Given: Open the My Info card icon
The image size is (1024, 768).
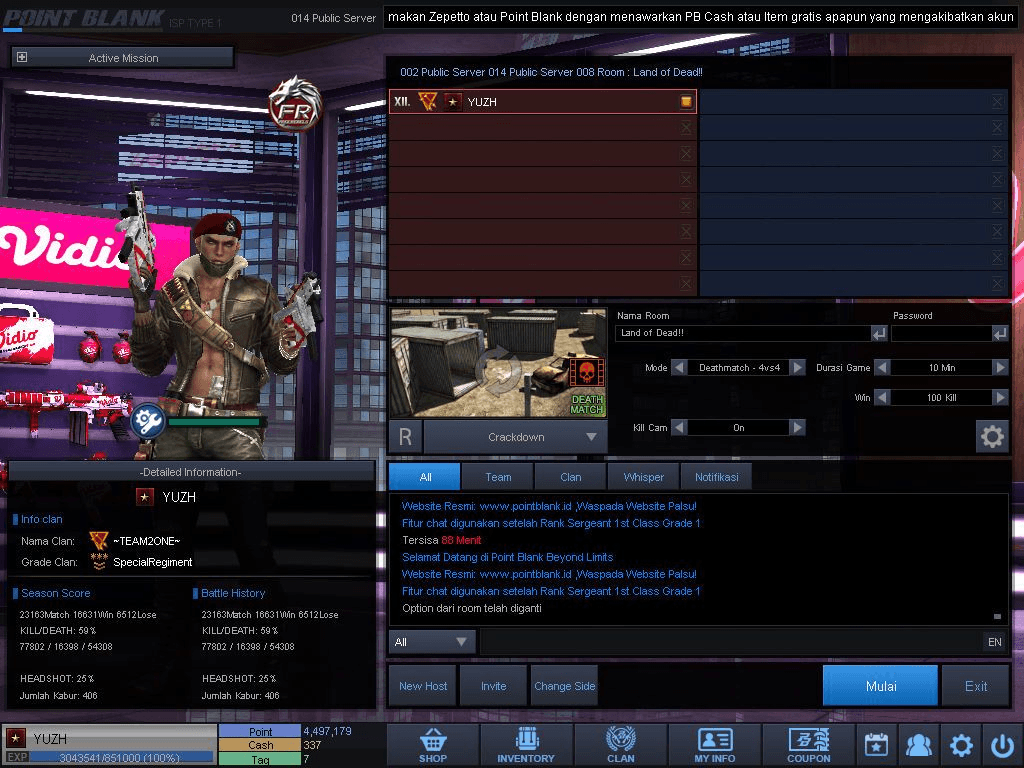Looking at the screenshot, I should point(714,745).
